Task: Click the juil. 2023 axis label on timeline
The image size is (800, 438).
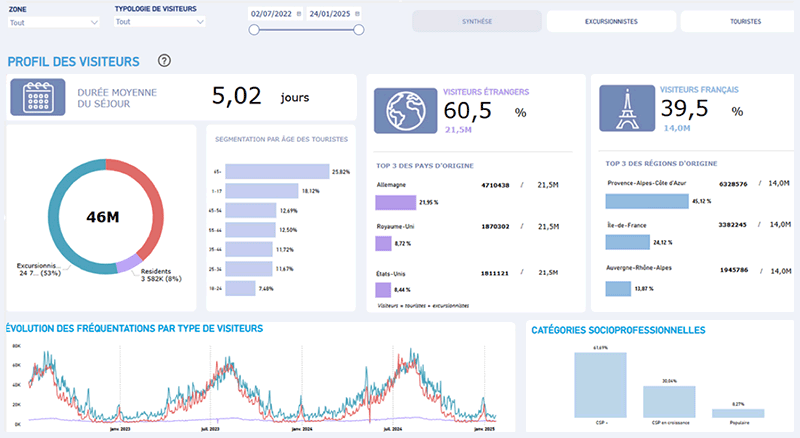Action: pyautogui.click(x=210, y=429)
